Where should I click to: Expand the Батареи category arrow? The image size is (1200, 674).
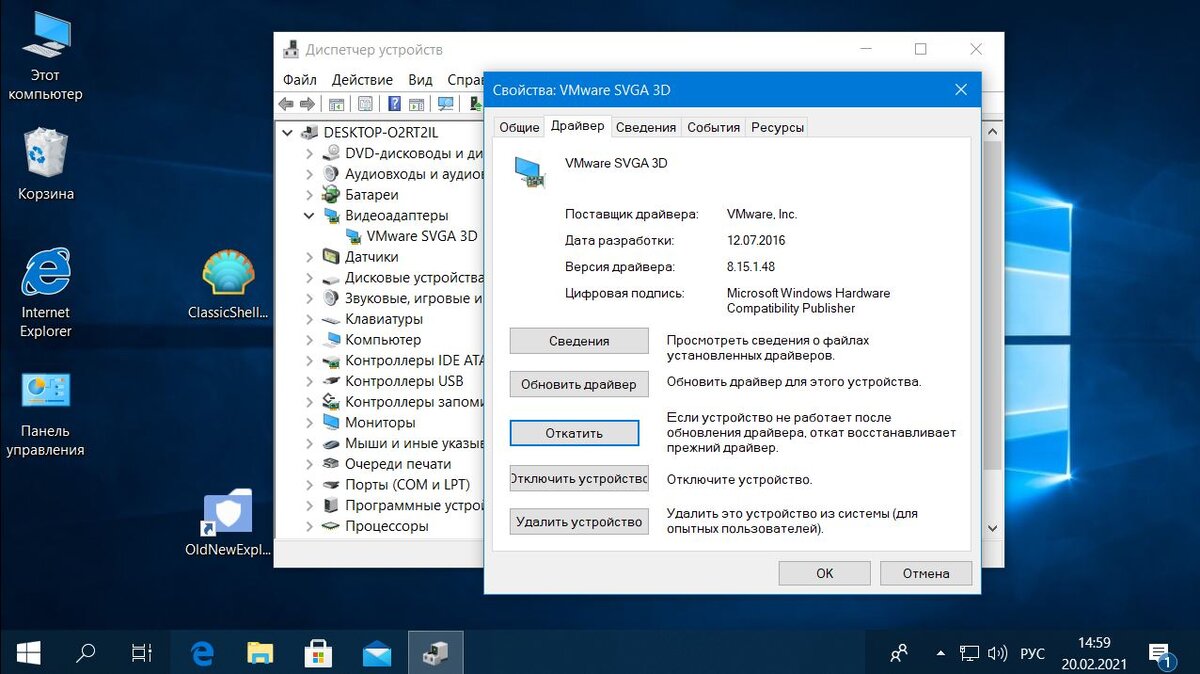coord(309,195)
